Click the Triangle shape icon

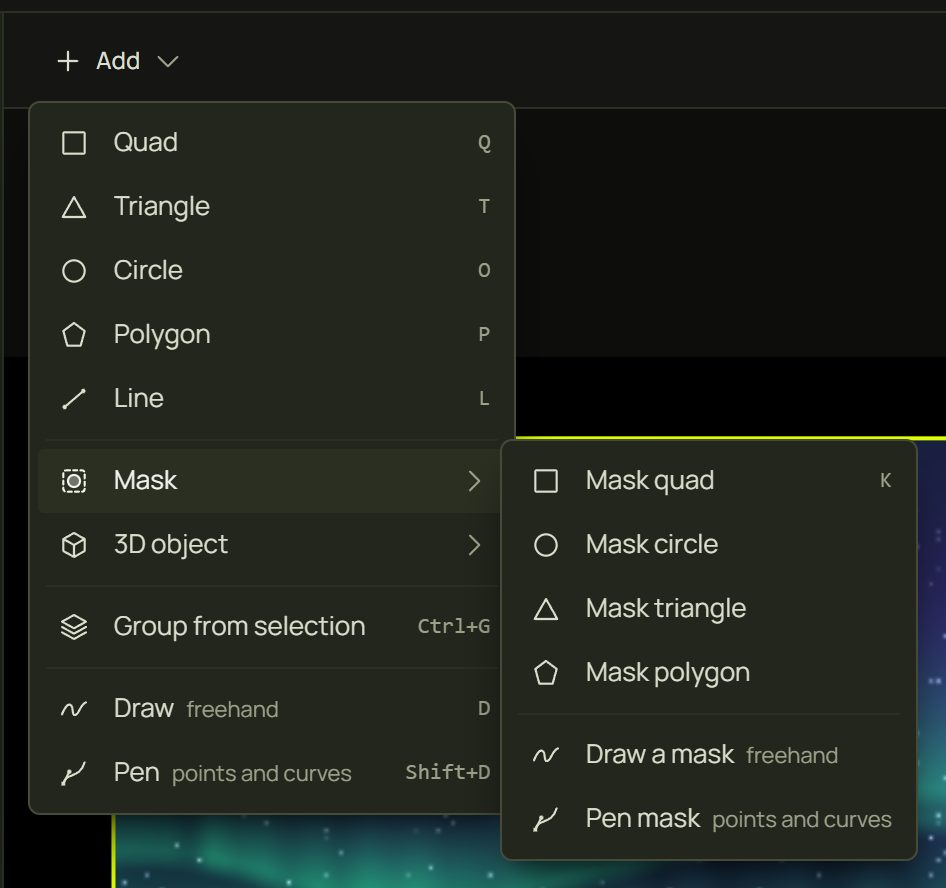click(x=74, y=207)
